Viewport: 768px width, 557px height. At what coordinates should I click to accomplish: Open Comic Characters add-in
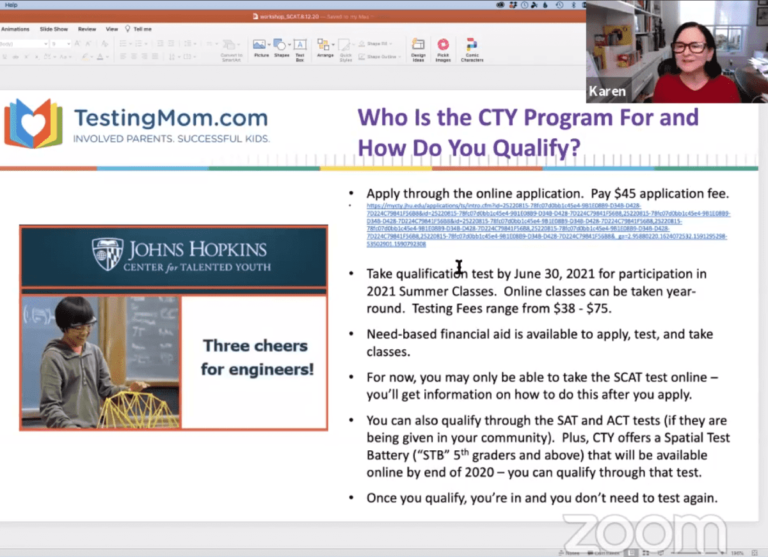(472, 48)
